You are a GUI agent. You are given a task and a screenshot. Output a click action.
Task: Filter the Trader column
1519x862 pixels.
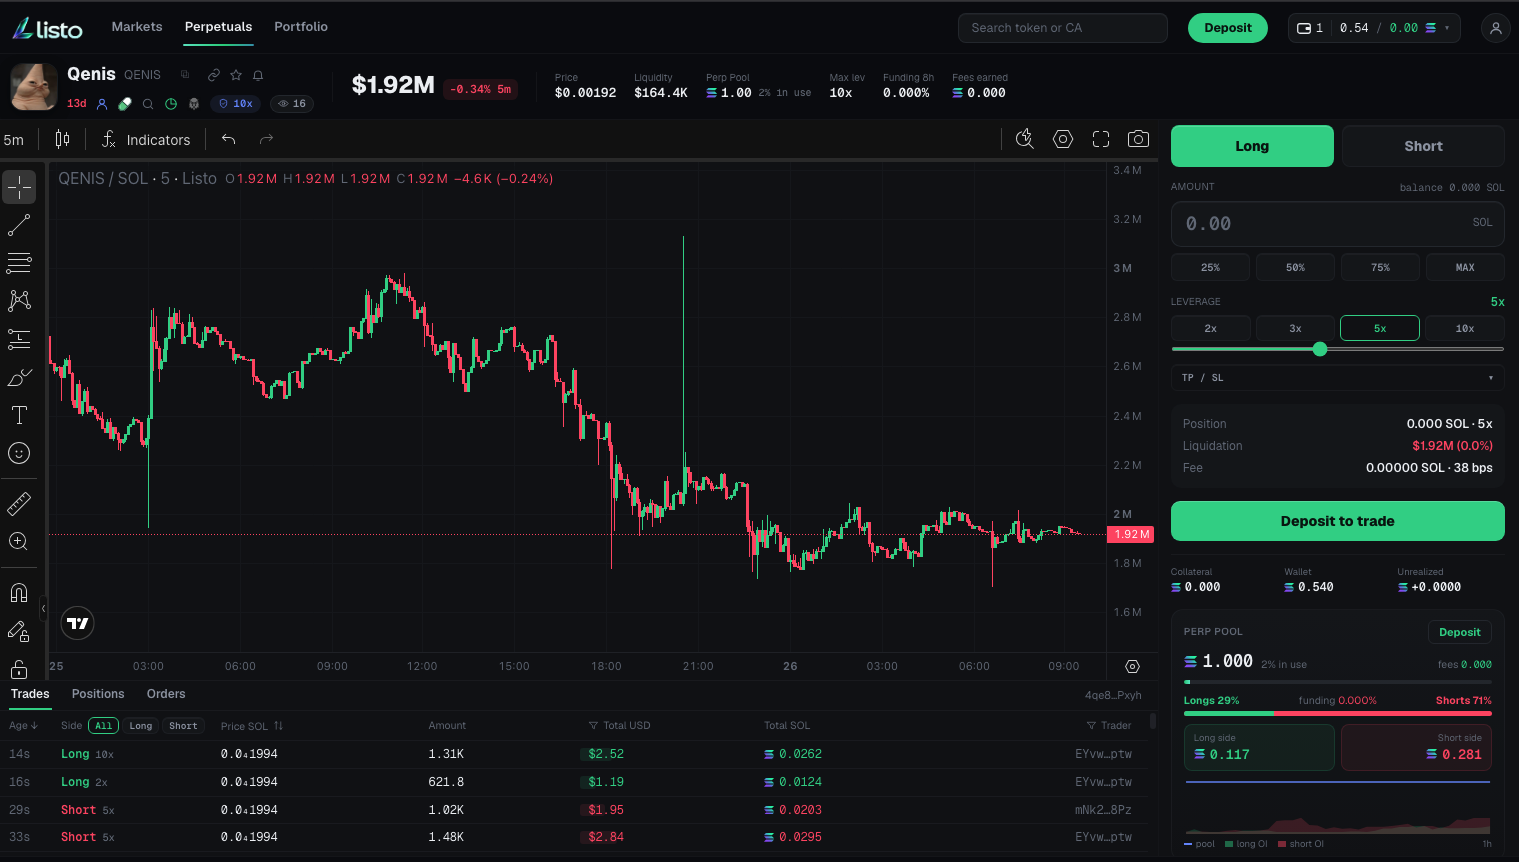coord(1109,726)
